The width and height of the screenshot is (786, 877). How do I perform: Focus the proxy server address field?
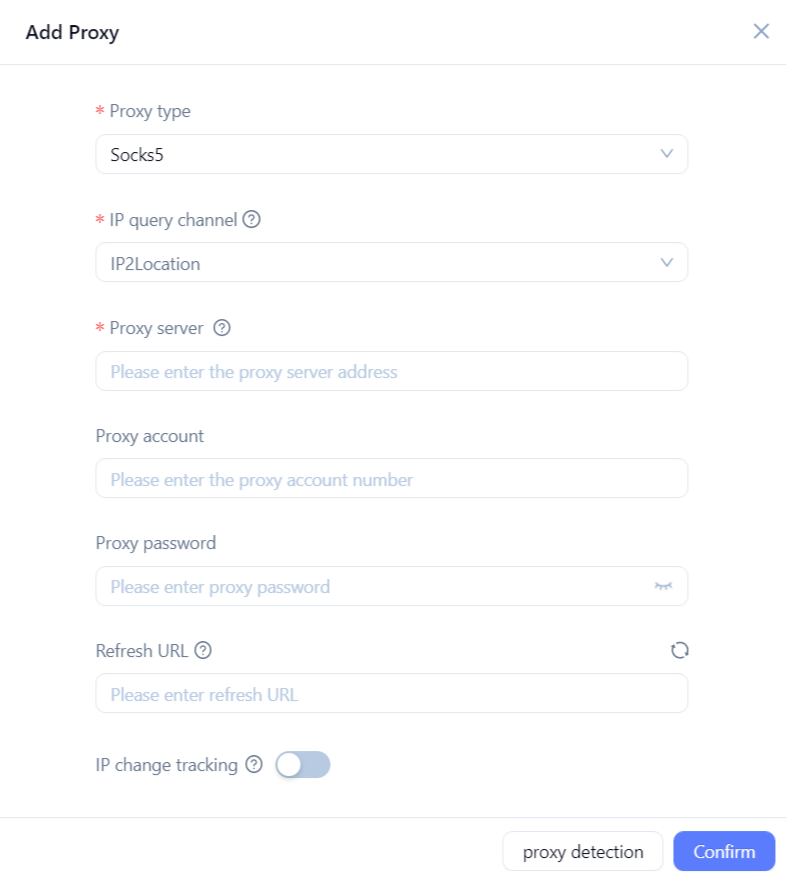pos(390,371)
